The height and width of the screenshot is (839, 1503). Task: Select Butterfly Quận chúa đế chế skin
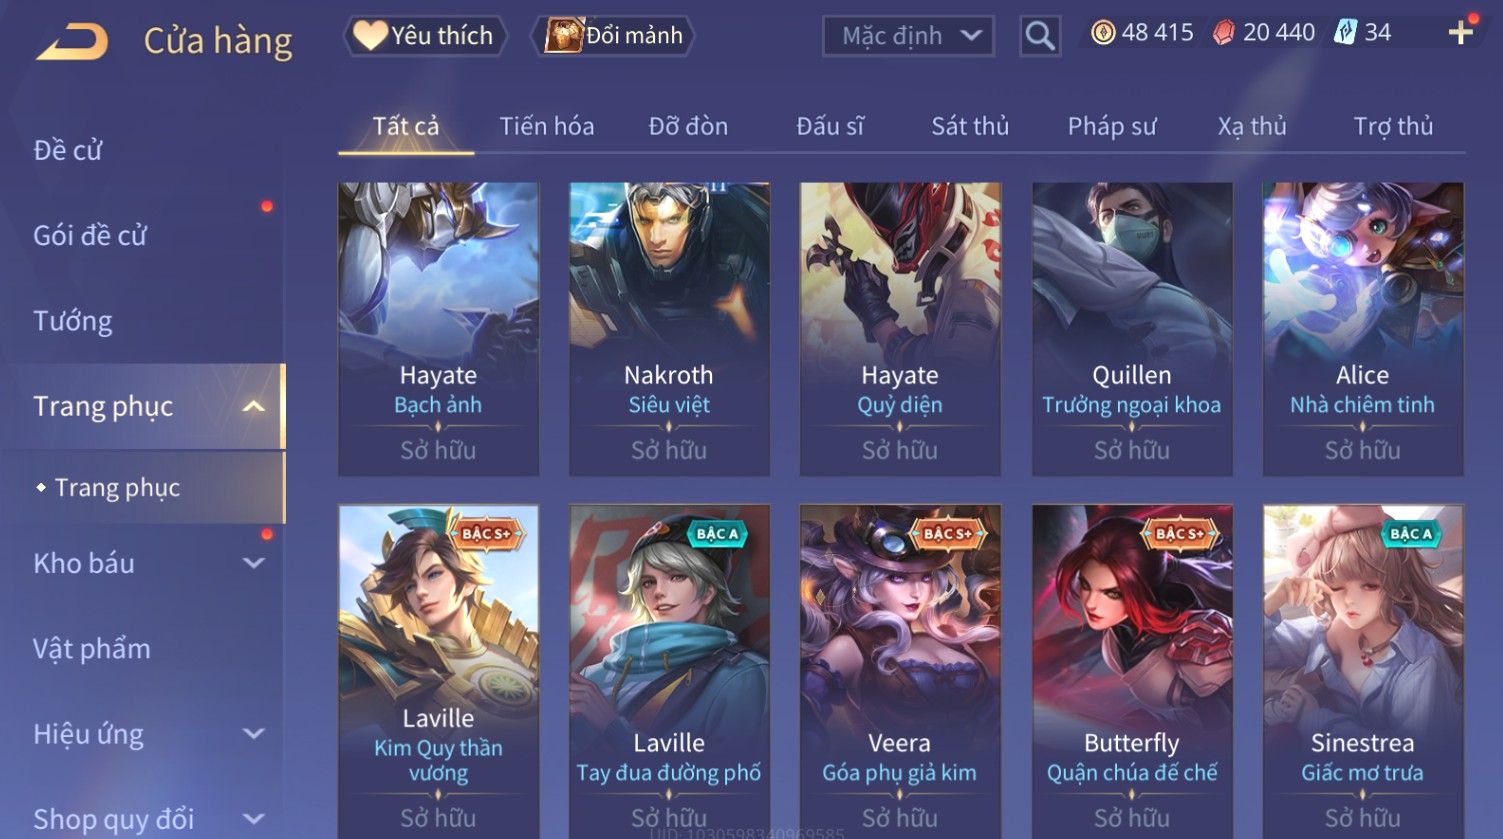(1131, 672)
